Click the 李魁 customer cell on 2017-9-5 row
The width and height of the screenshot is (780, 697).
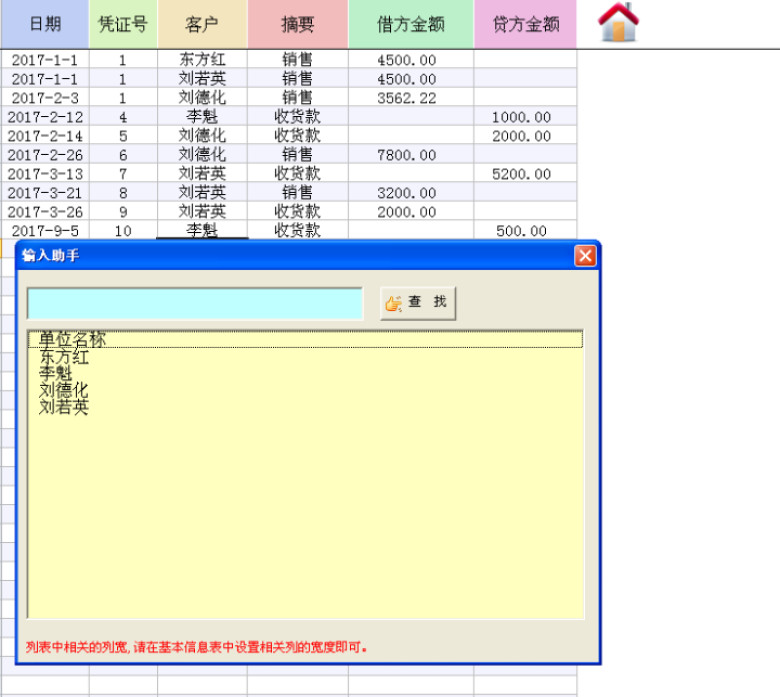202,230
